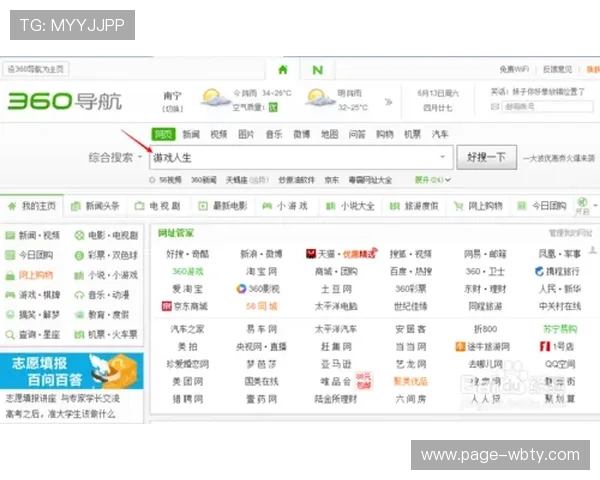Open the 360游戏 green link

pos(188,271)
